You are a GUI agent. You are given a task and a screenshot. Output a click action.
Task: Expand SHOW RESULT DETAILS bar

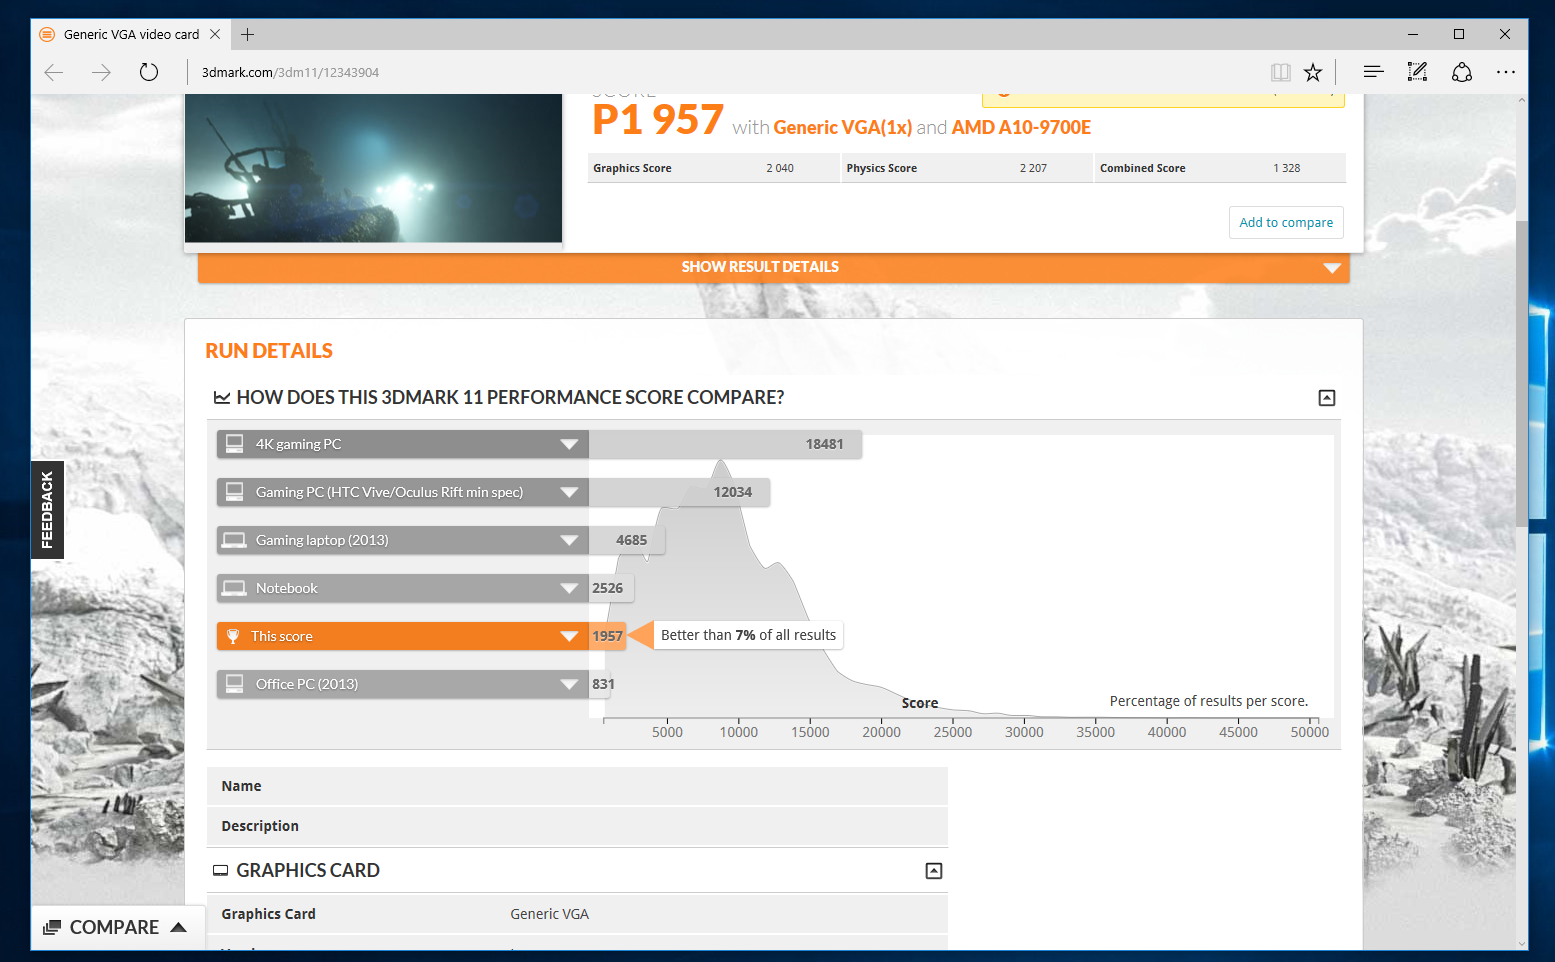click(773, 267)
